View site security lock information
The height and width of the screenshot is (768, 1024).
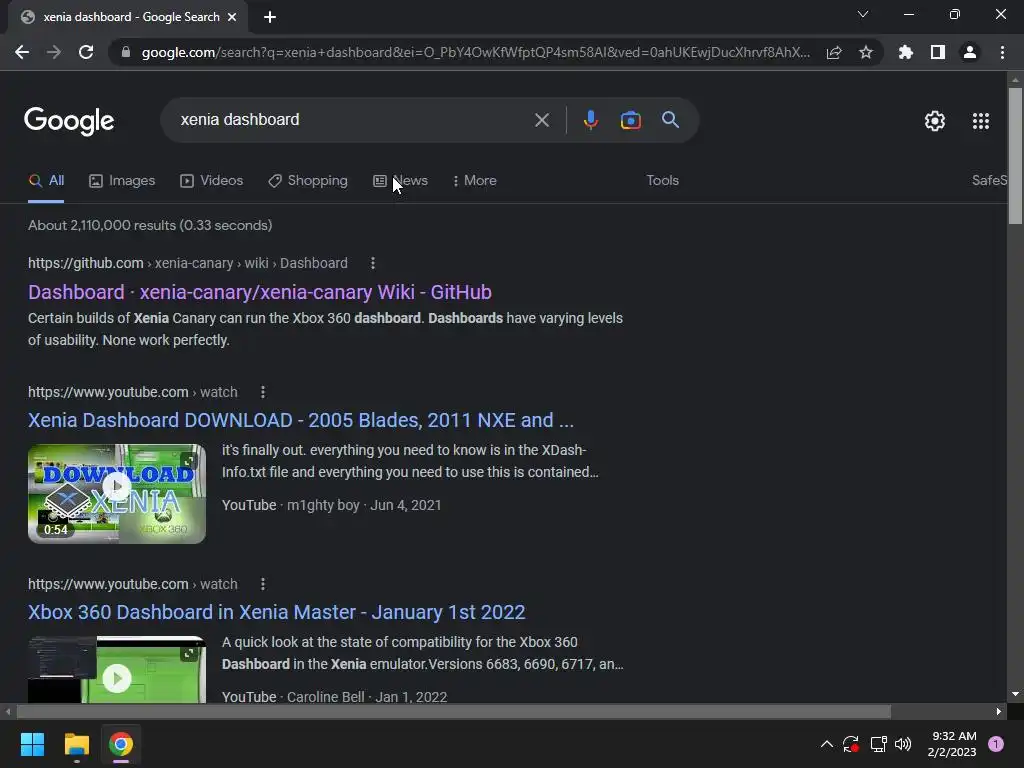126,52
